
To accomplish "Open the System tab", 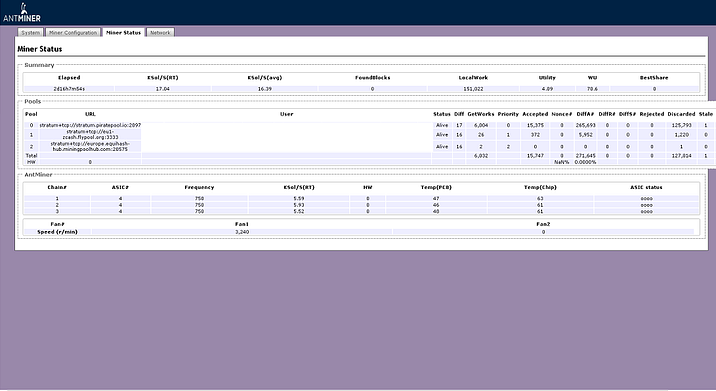I will click(x=31, y=32).
